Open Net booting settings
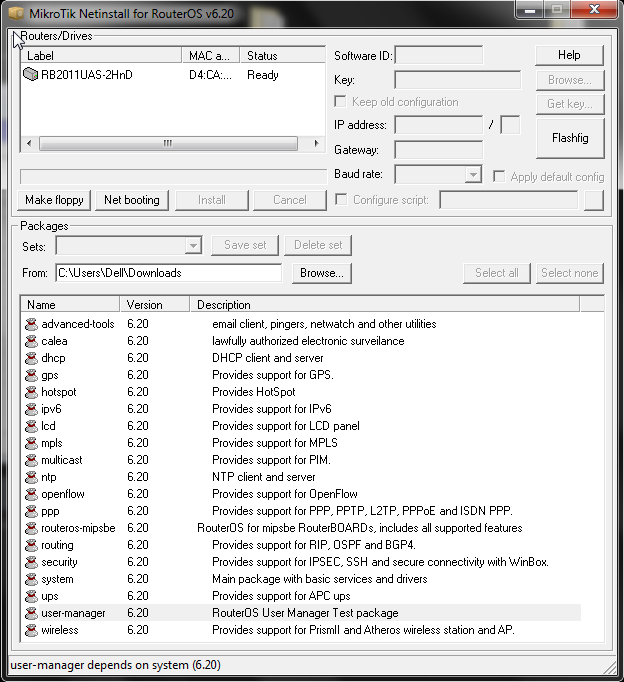 (x=132, y=200)
